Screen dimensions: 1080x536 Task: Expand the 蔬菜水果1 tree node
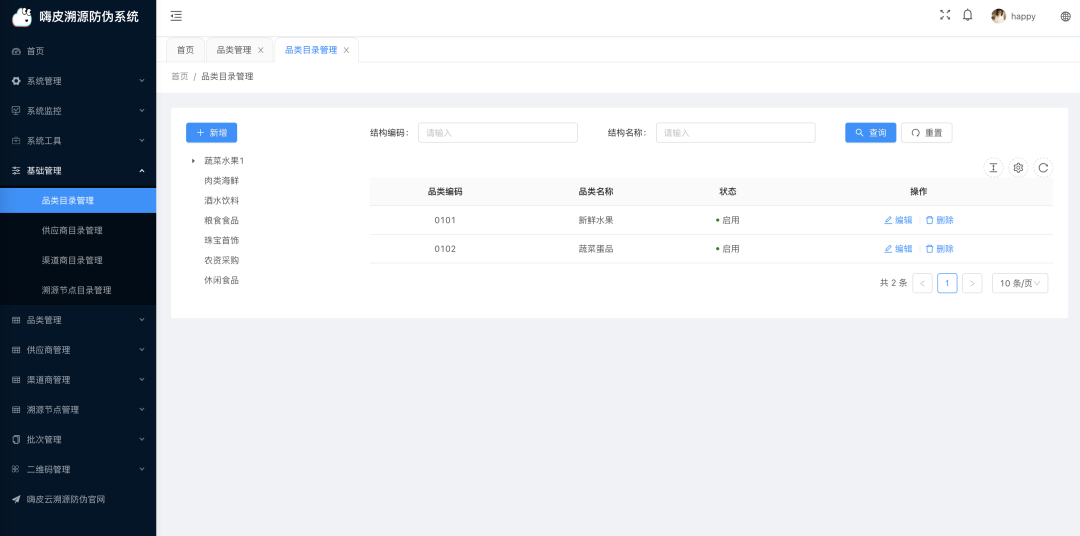[x=193, y=161]
